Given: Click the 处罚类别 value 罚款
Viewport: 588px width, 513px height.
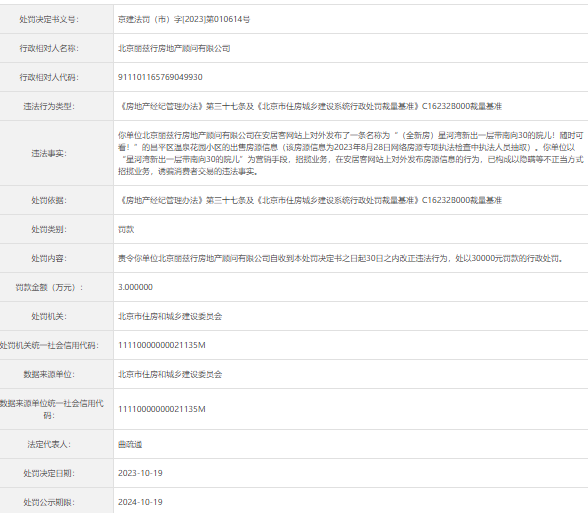Looking at the screenshot, I should pyautogui.click(x=126, y=230).
